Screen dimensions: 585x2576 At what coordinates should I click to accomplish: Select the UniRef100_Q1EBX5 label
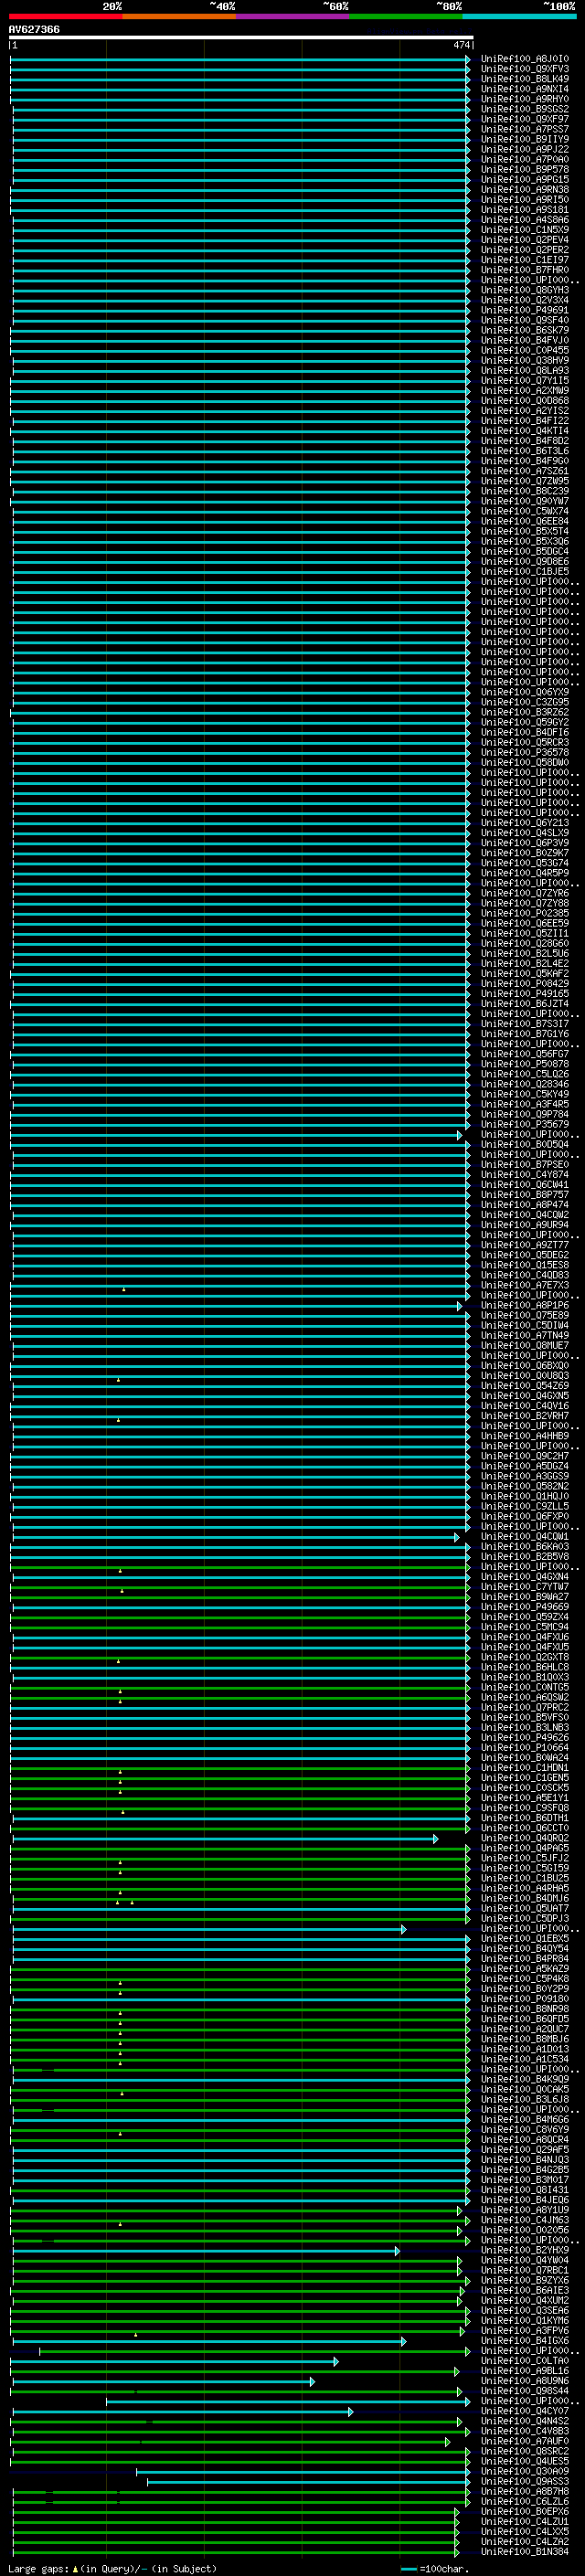tap(525, 1938)
